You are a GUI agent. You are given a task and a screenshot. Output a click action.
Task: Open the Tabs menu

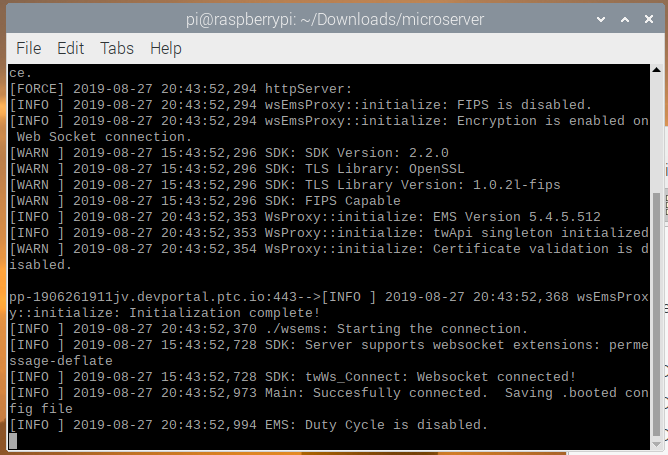(x=117, y=48)
